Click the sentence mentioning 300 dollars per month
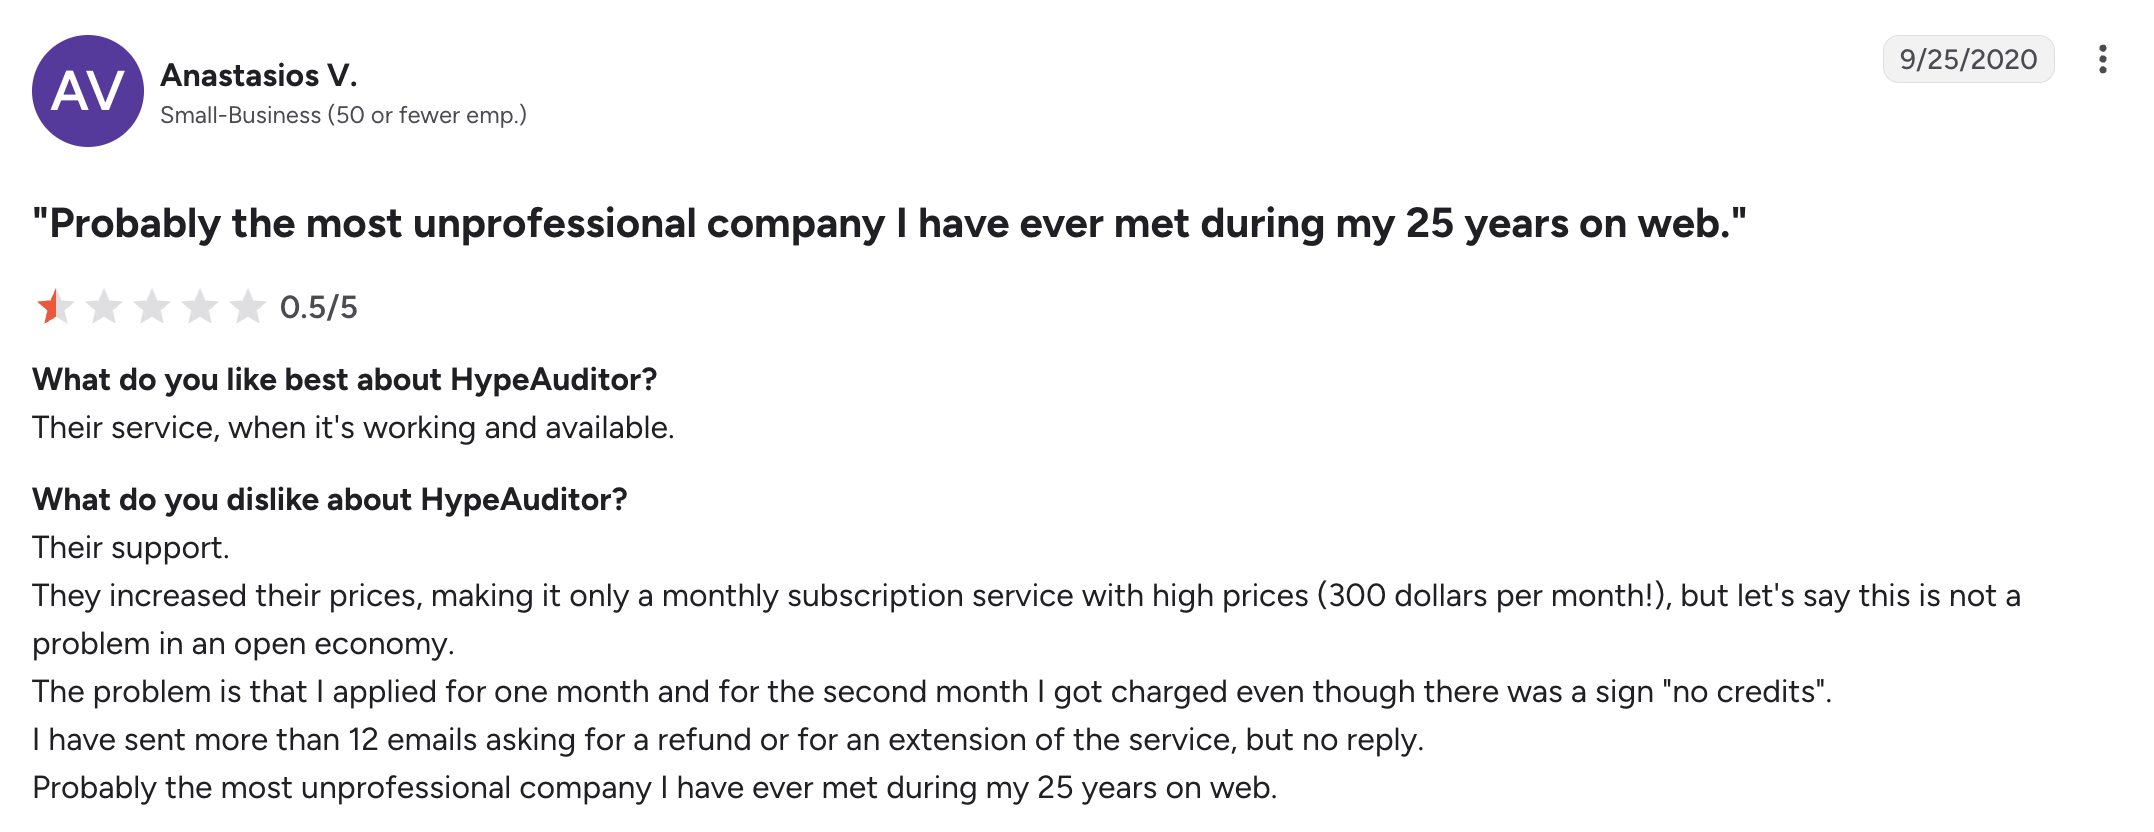2154x832 pixels. tap(1026, 619)
